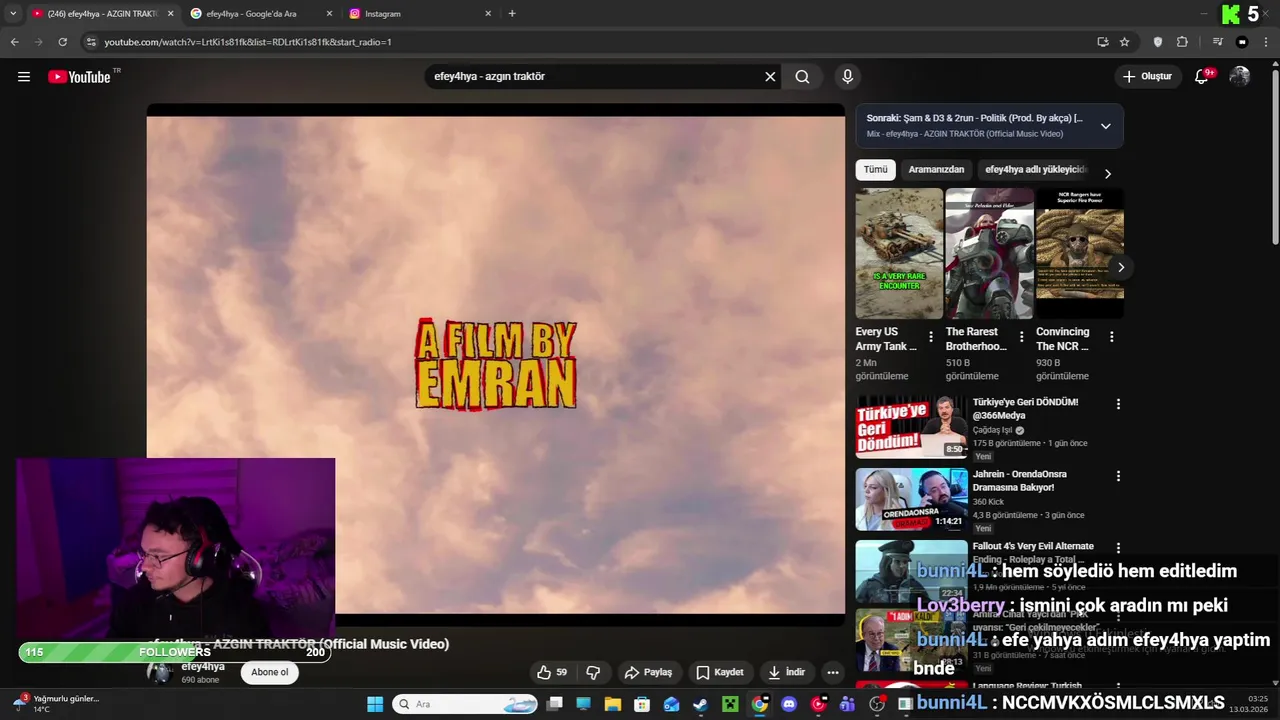Select the Aramanızdan filter chip

click(936, 170)
